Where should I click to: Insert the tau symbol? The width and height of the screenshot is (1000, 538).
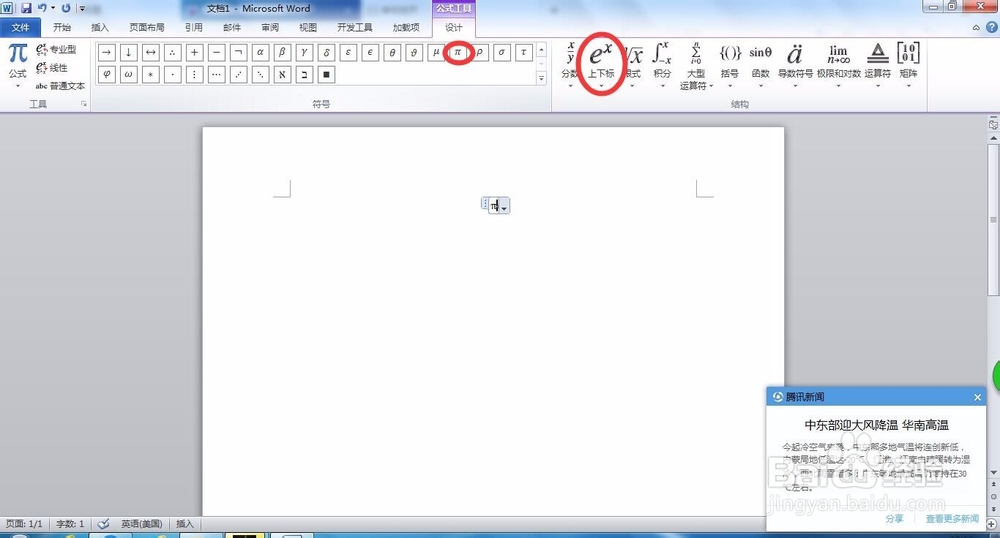point(524,53)
